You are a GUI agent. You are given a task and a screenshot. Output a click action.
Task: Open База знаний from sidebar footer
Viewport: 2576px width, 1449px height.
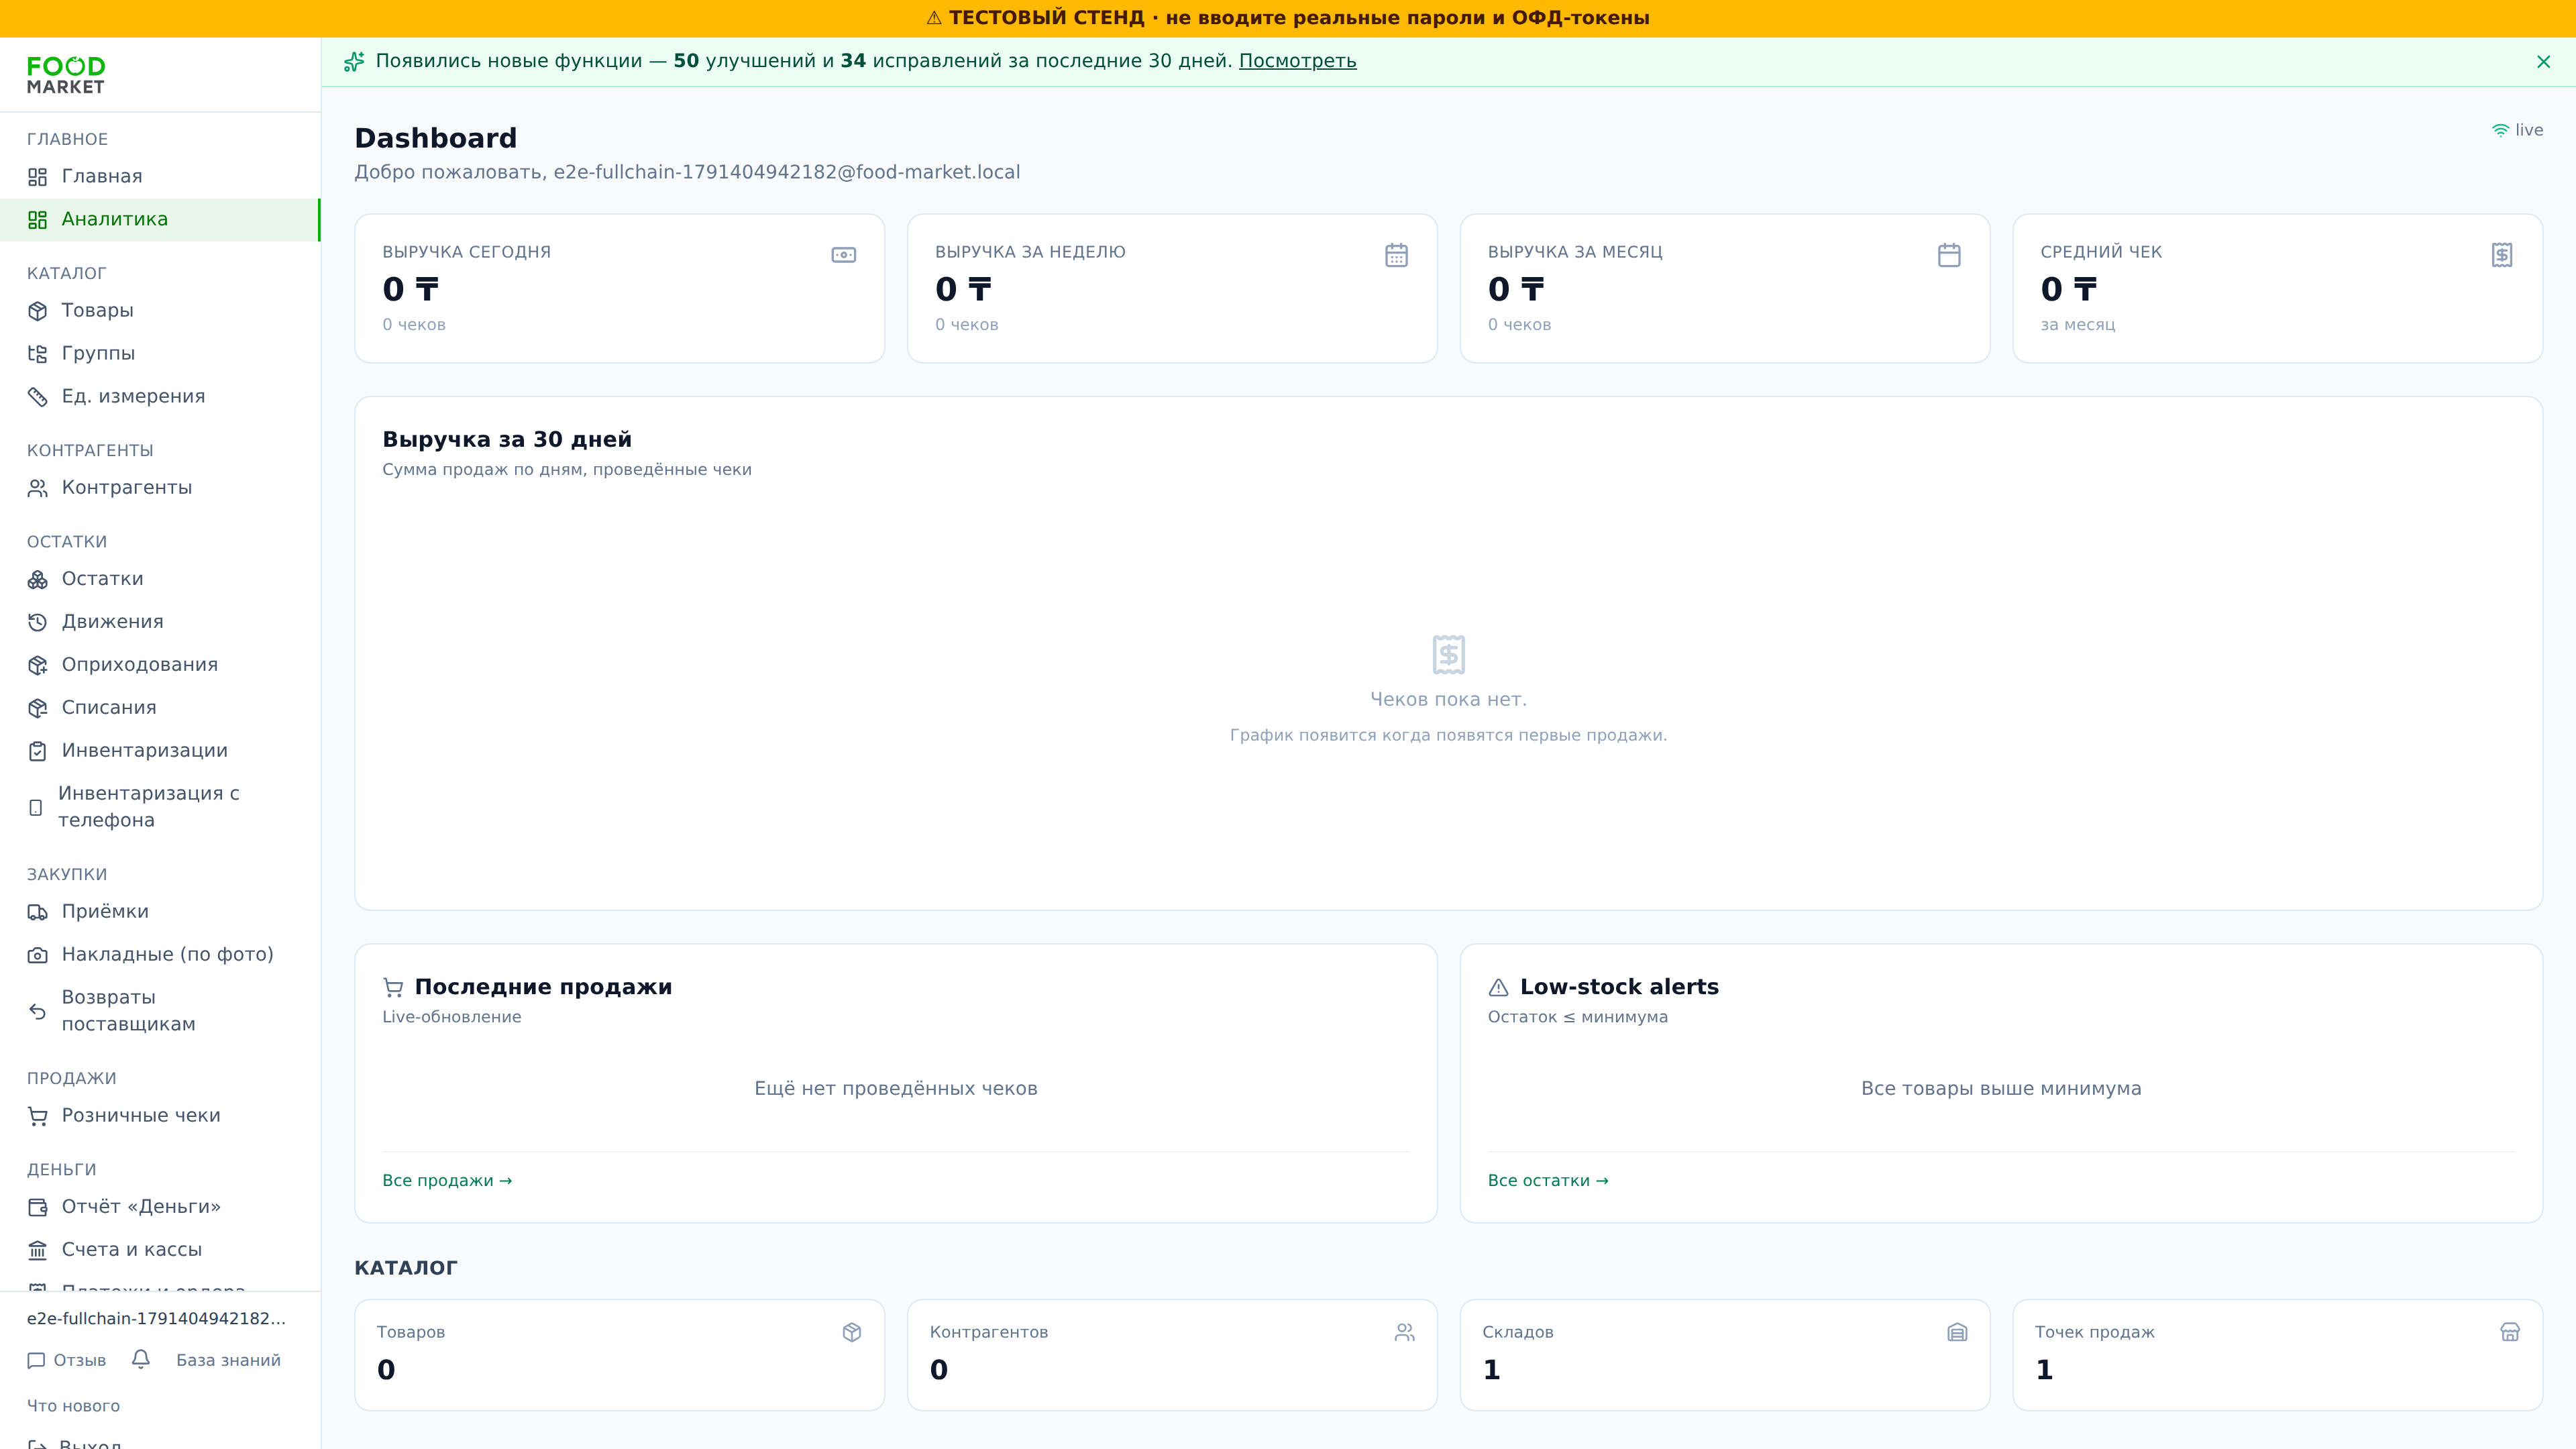pos(228,1360)
